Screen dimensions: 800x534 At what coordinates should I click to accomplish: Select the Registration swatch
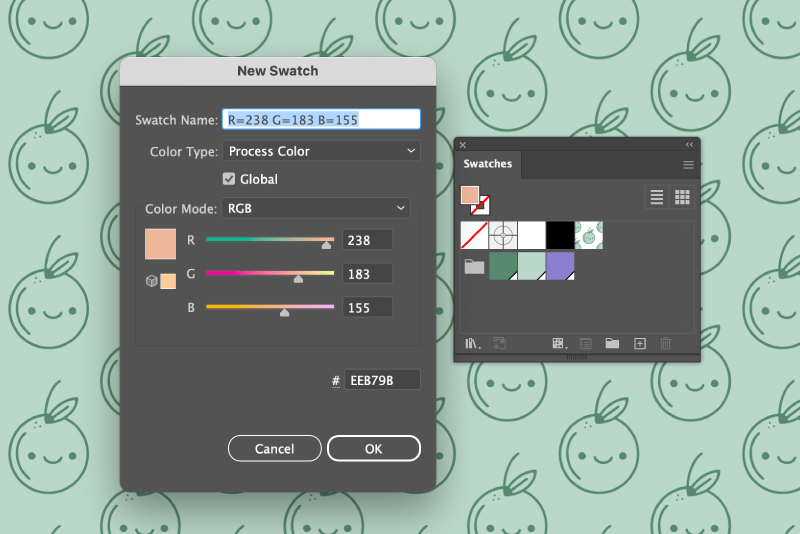(503, 235)
